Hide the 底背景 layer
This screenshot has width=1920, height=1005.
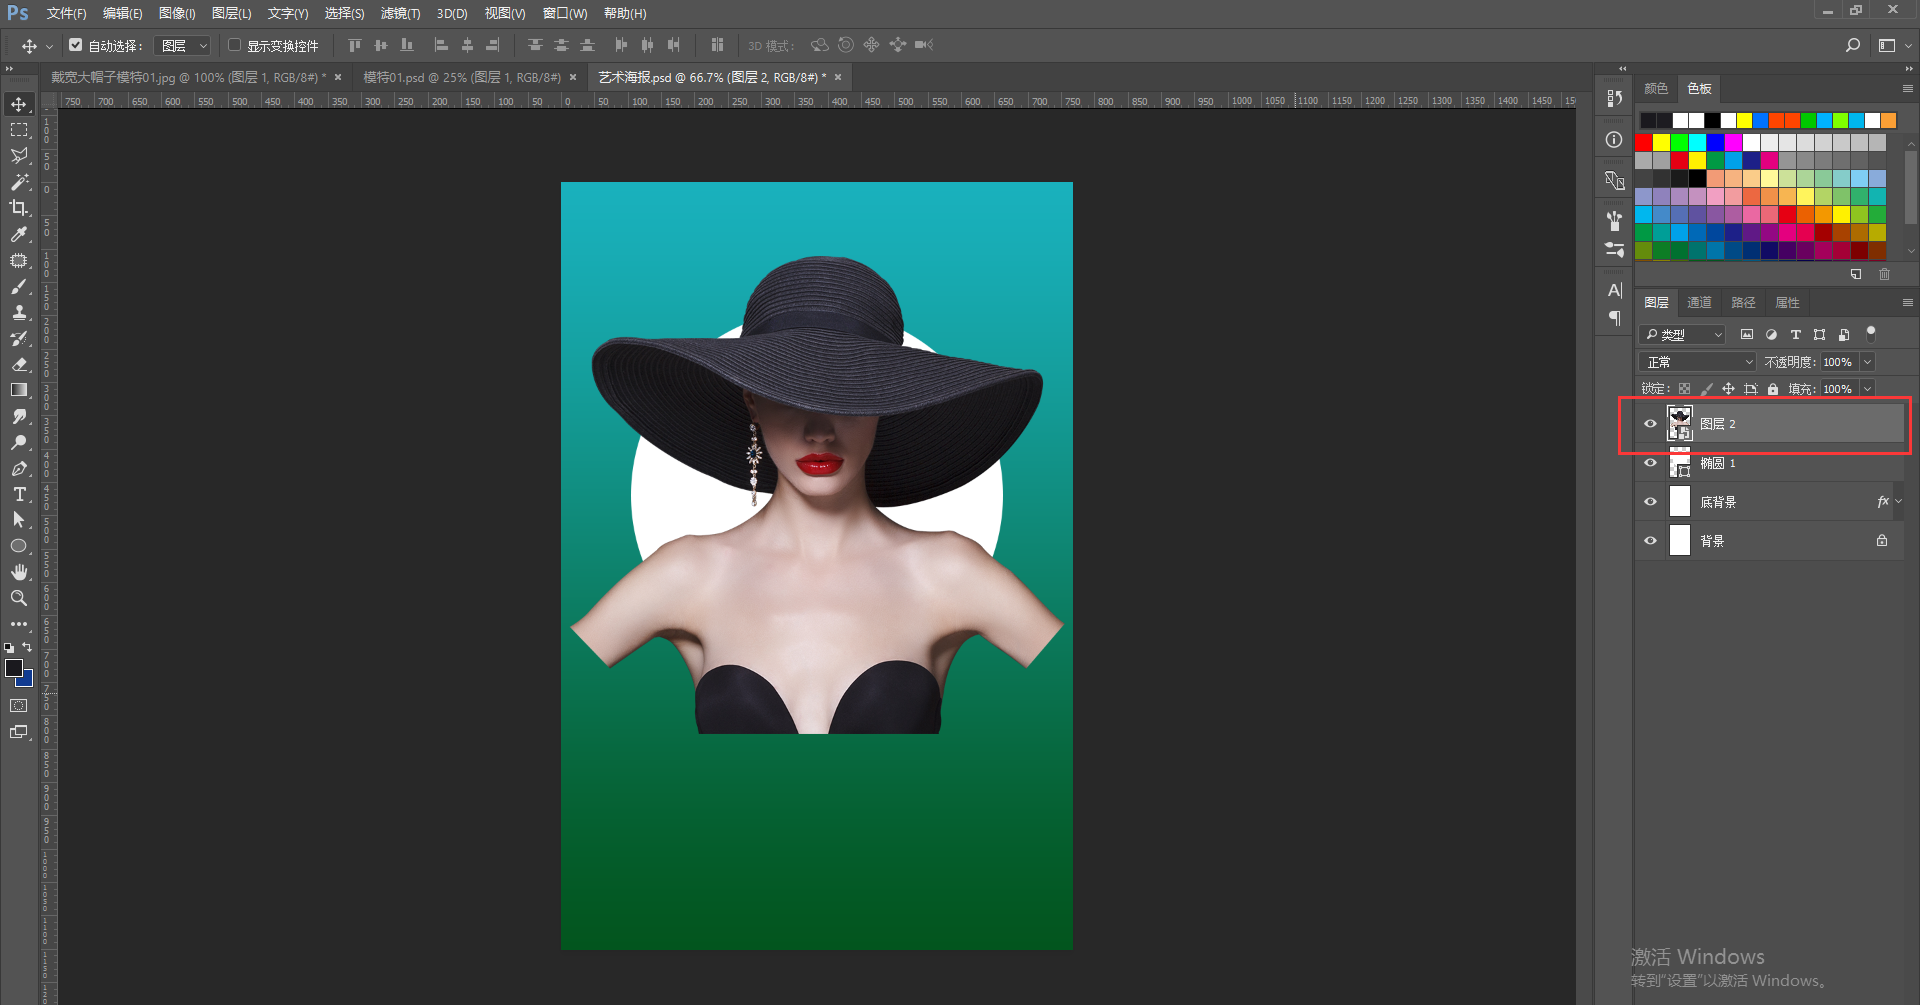(1650, 502)
